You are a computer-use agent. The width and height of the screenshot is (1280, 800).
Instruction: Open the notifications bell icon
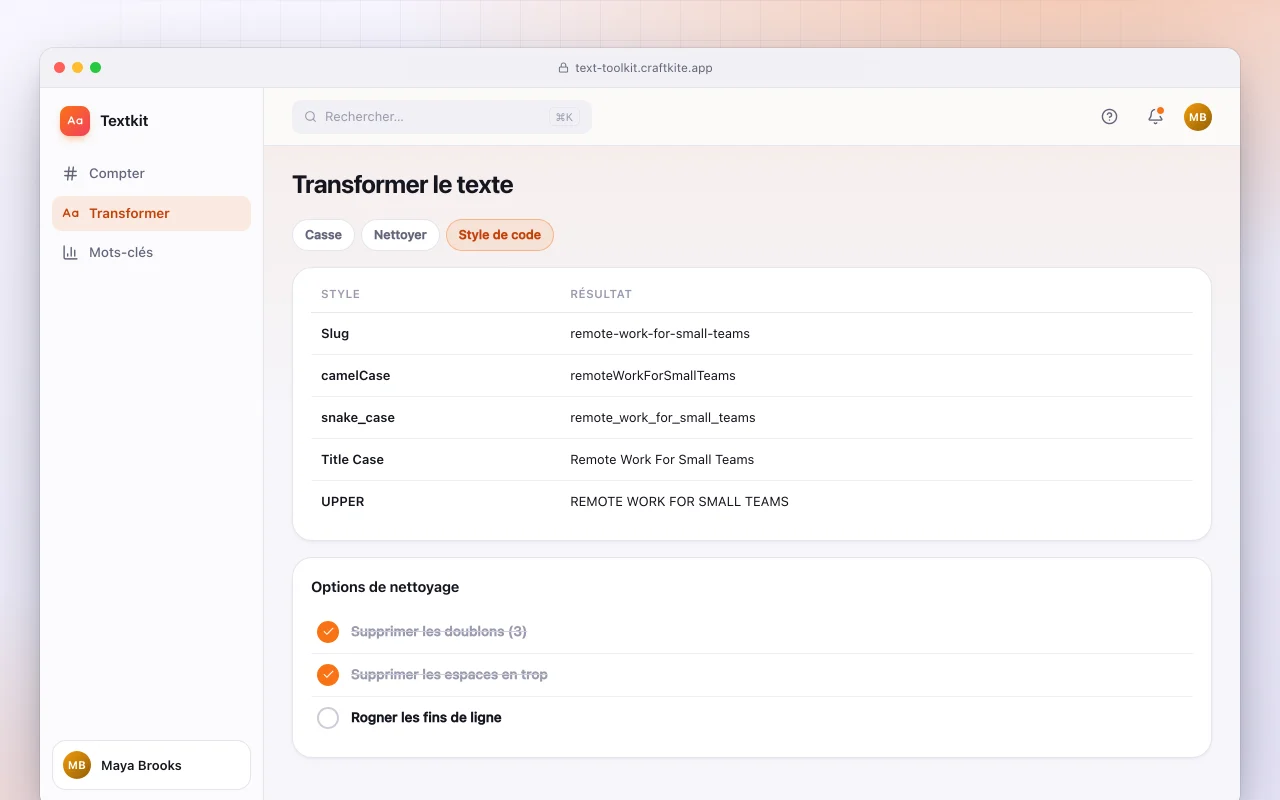(x=1155, y=117)
